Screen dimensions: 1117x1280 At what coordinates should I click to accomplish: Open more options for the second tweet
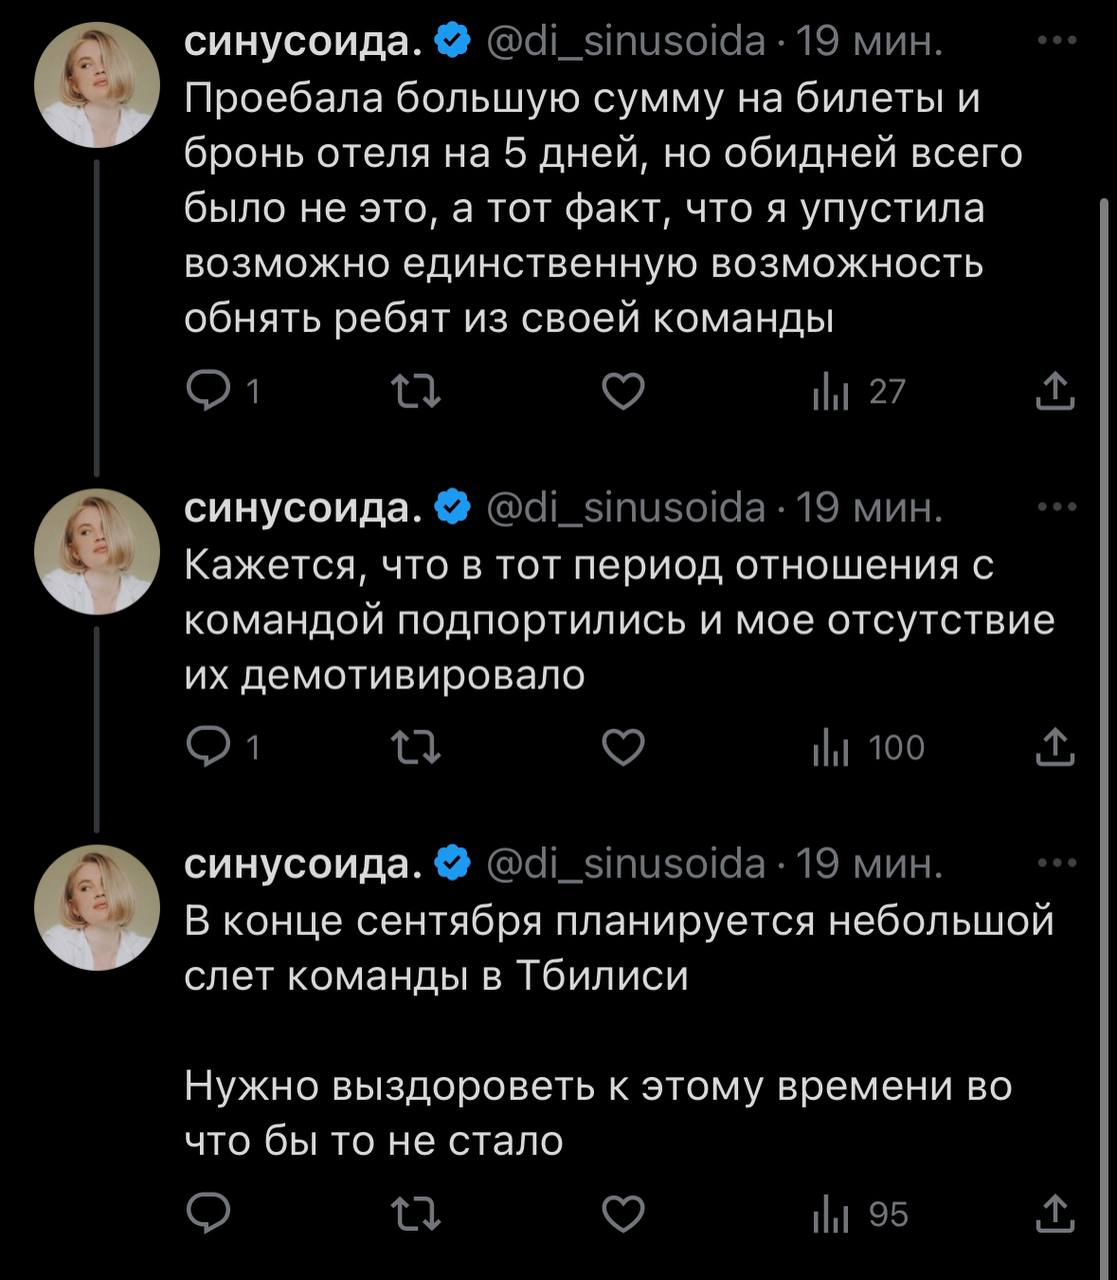pyautogui.click(x=1057, y=508)
